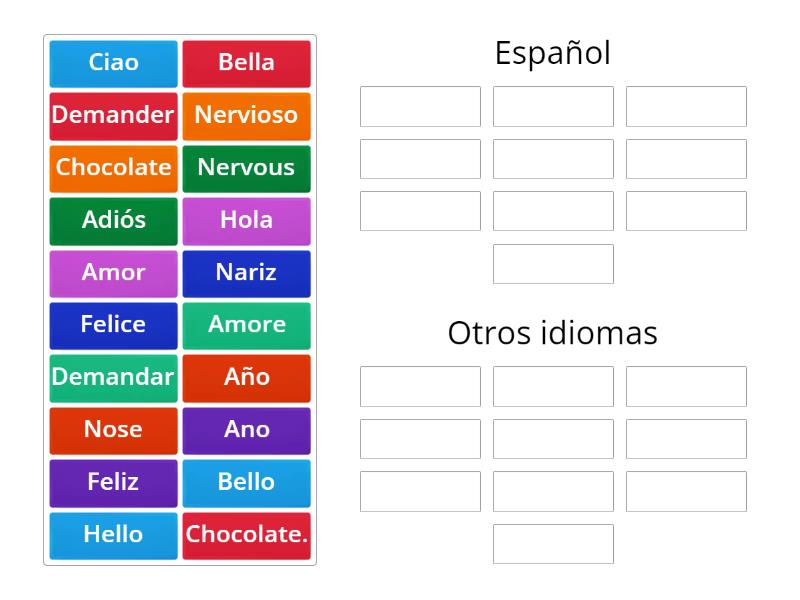Click the 'Nariz' tile
This screenshot has width=800, height=600.
[x=246, y=272]
